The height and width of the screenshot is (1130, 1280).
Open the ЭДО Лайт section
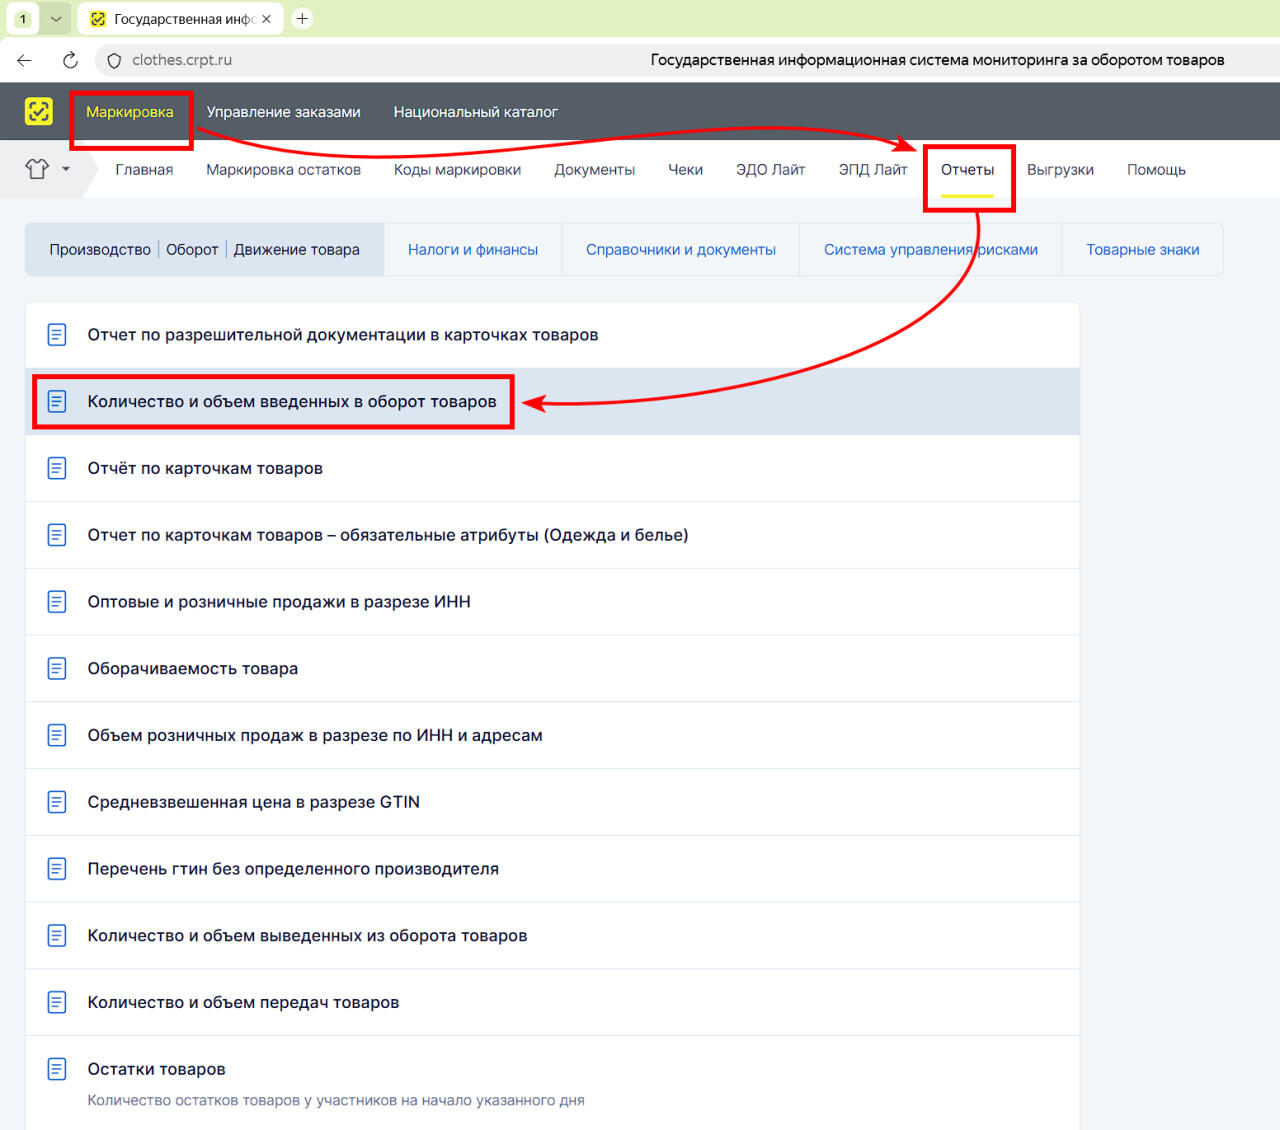(x=771, y=170)
